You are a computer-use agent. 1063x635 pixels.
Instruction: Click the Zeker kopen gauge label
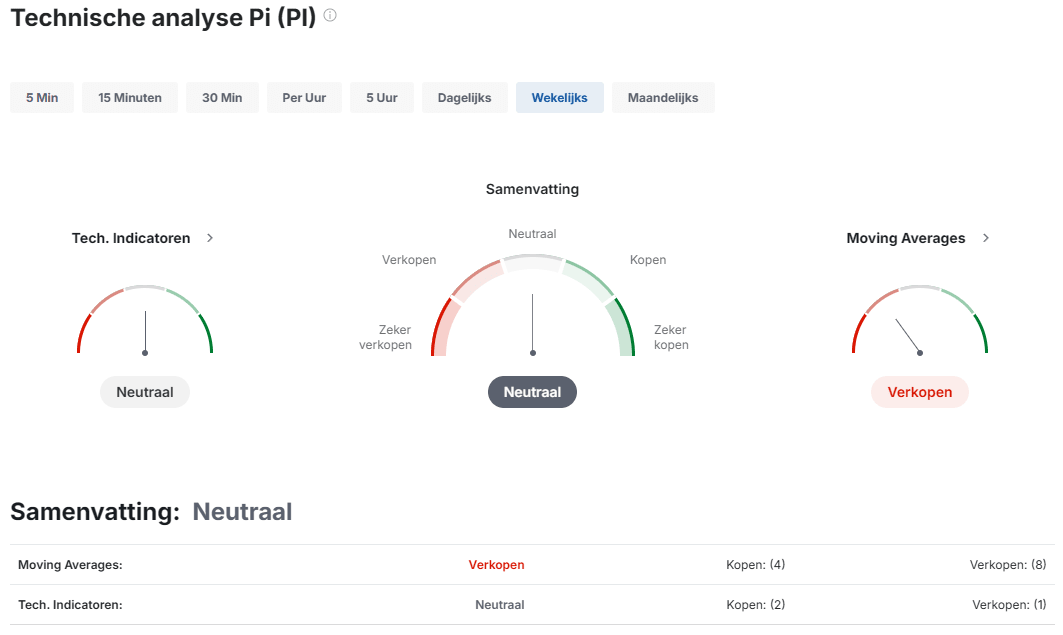click(x=671, y=337)
